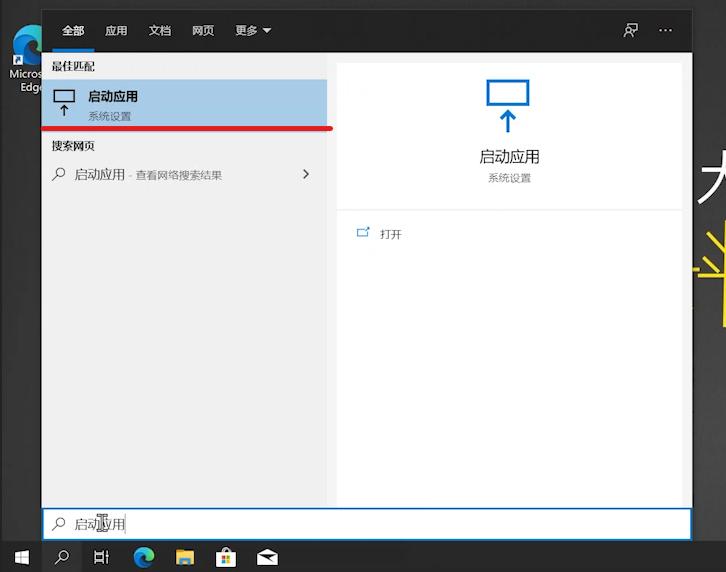726x572 pixels.
Task: Switch to the 文档 tab
Action: (x=160, y=31)
